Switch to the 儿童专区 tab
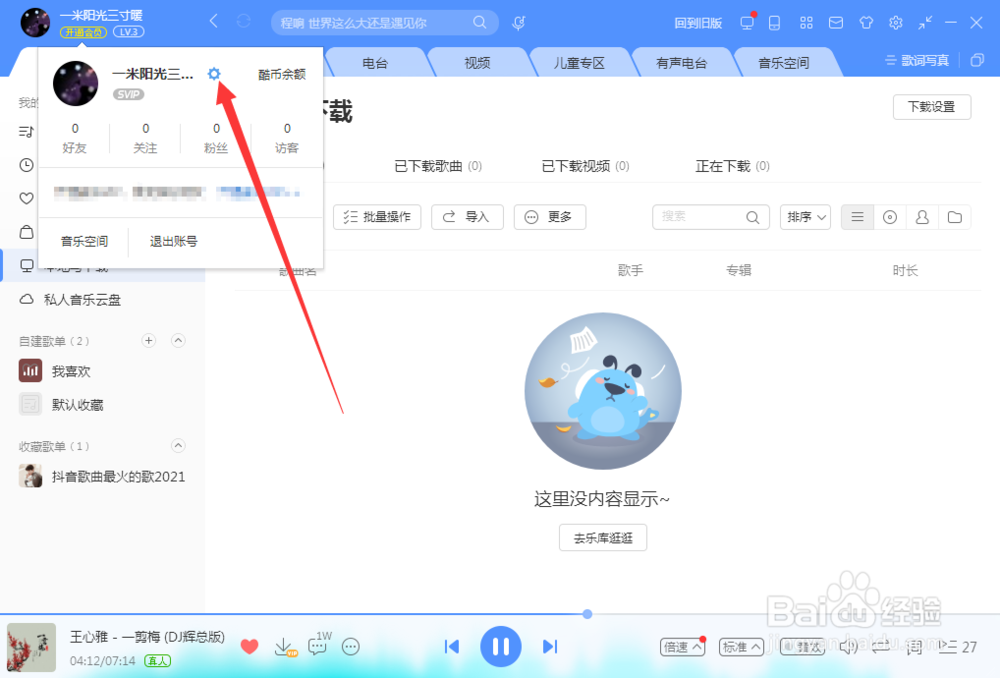Viewport: 1000px width, 678px height. tap(579, 63)
